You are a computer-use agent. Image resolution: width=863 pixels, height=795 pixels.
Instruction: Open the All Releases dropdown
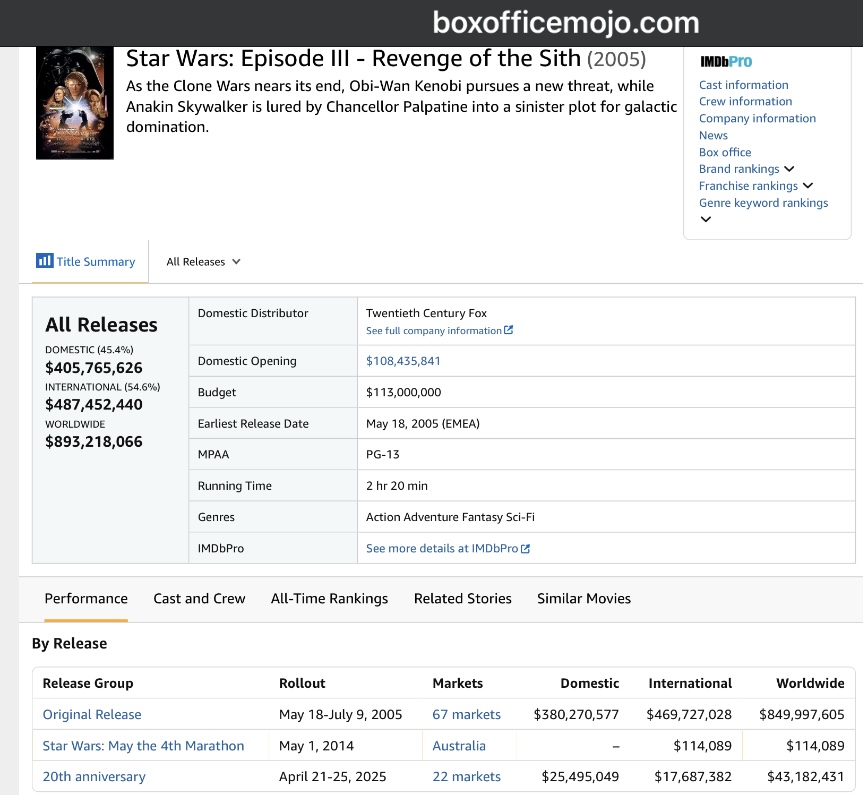(x=203, y=262)
